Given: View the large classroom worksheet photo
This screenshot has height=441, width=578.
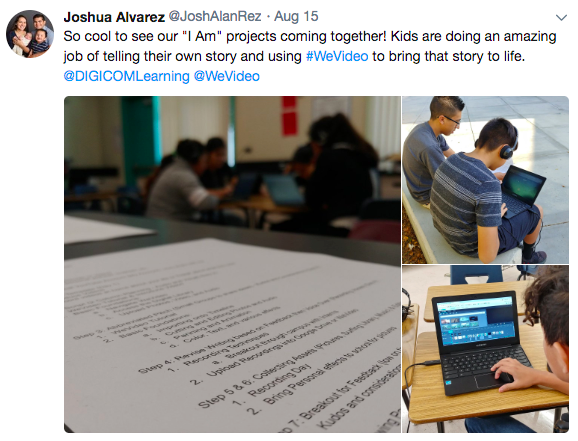Looking at the screenshot, I should (232, 264).
